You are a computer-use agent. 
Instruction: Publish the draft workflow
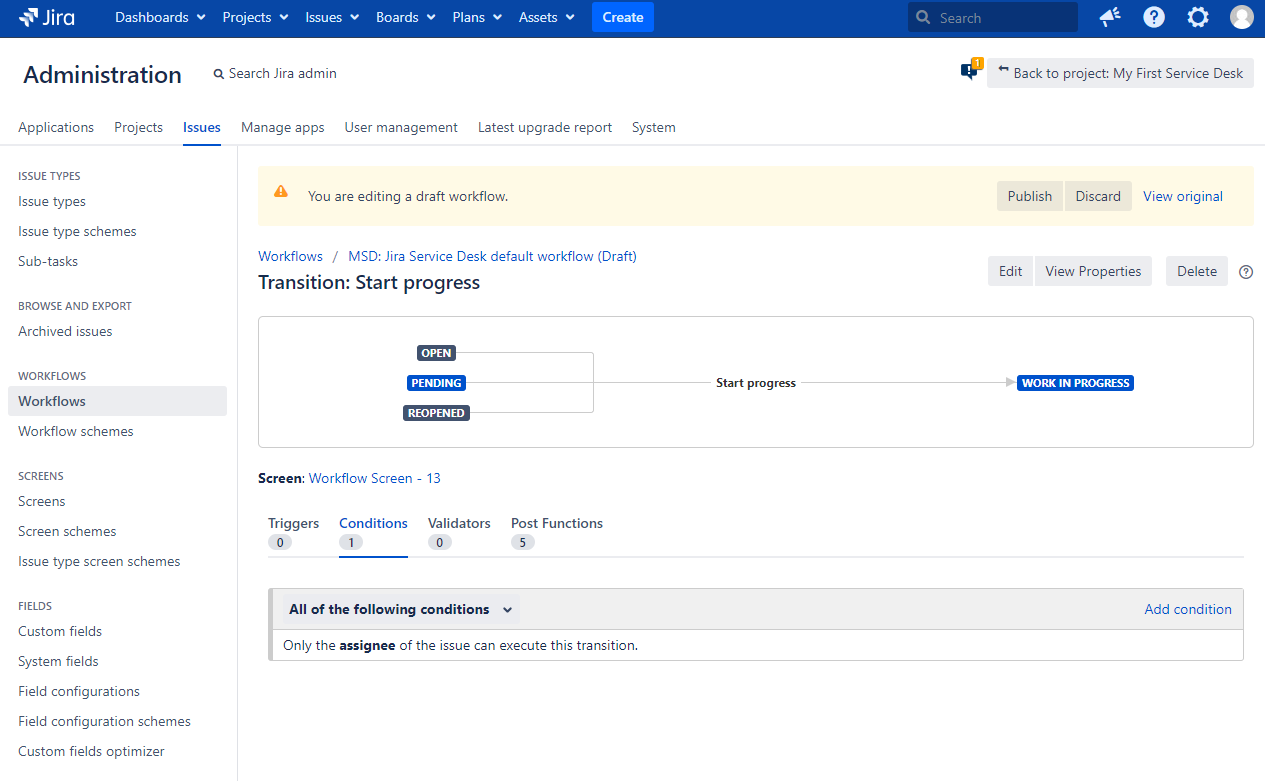[1029, 196]
